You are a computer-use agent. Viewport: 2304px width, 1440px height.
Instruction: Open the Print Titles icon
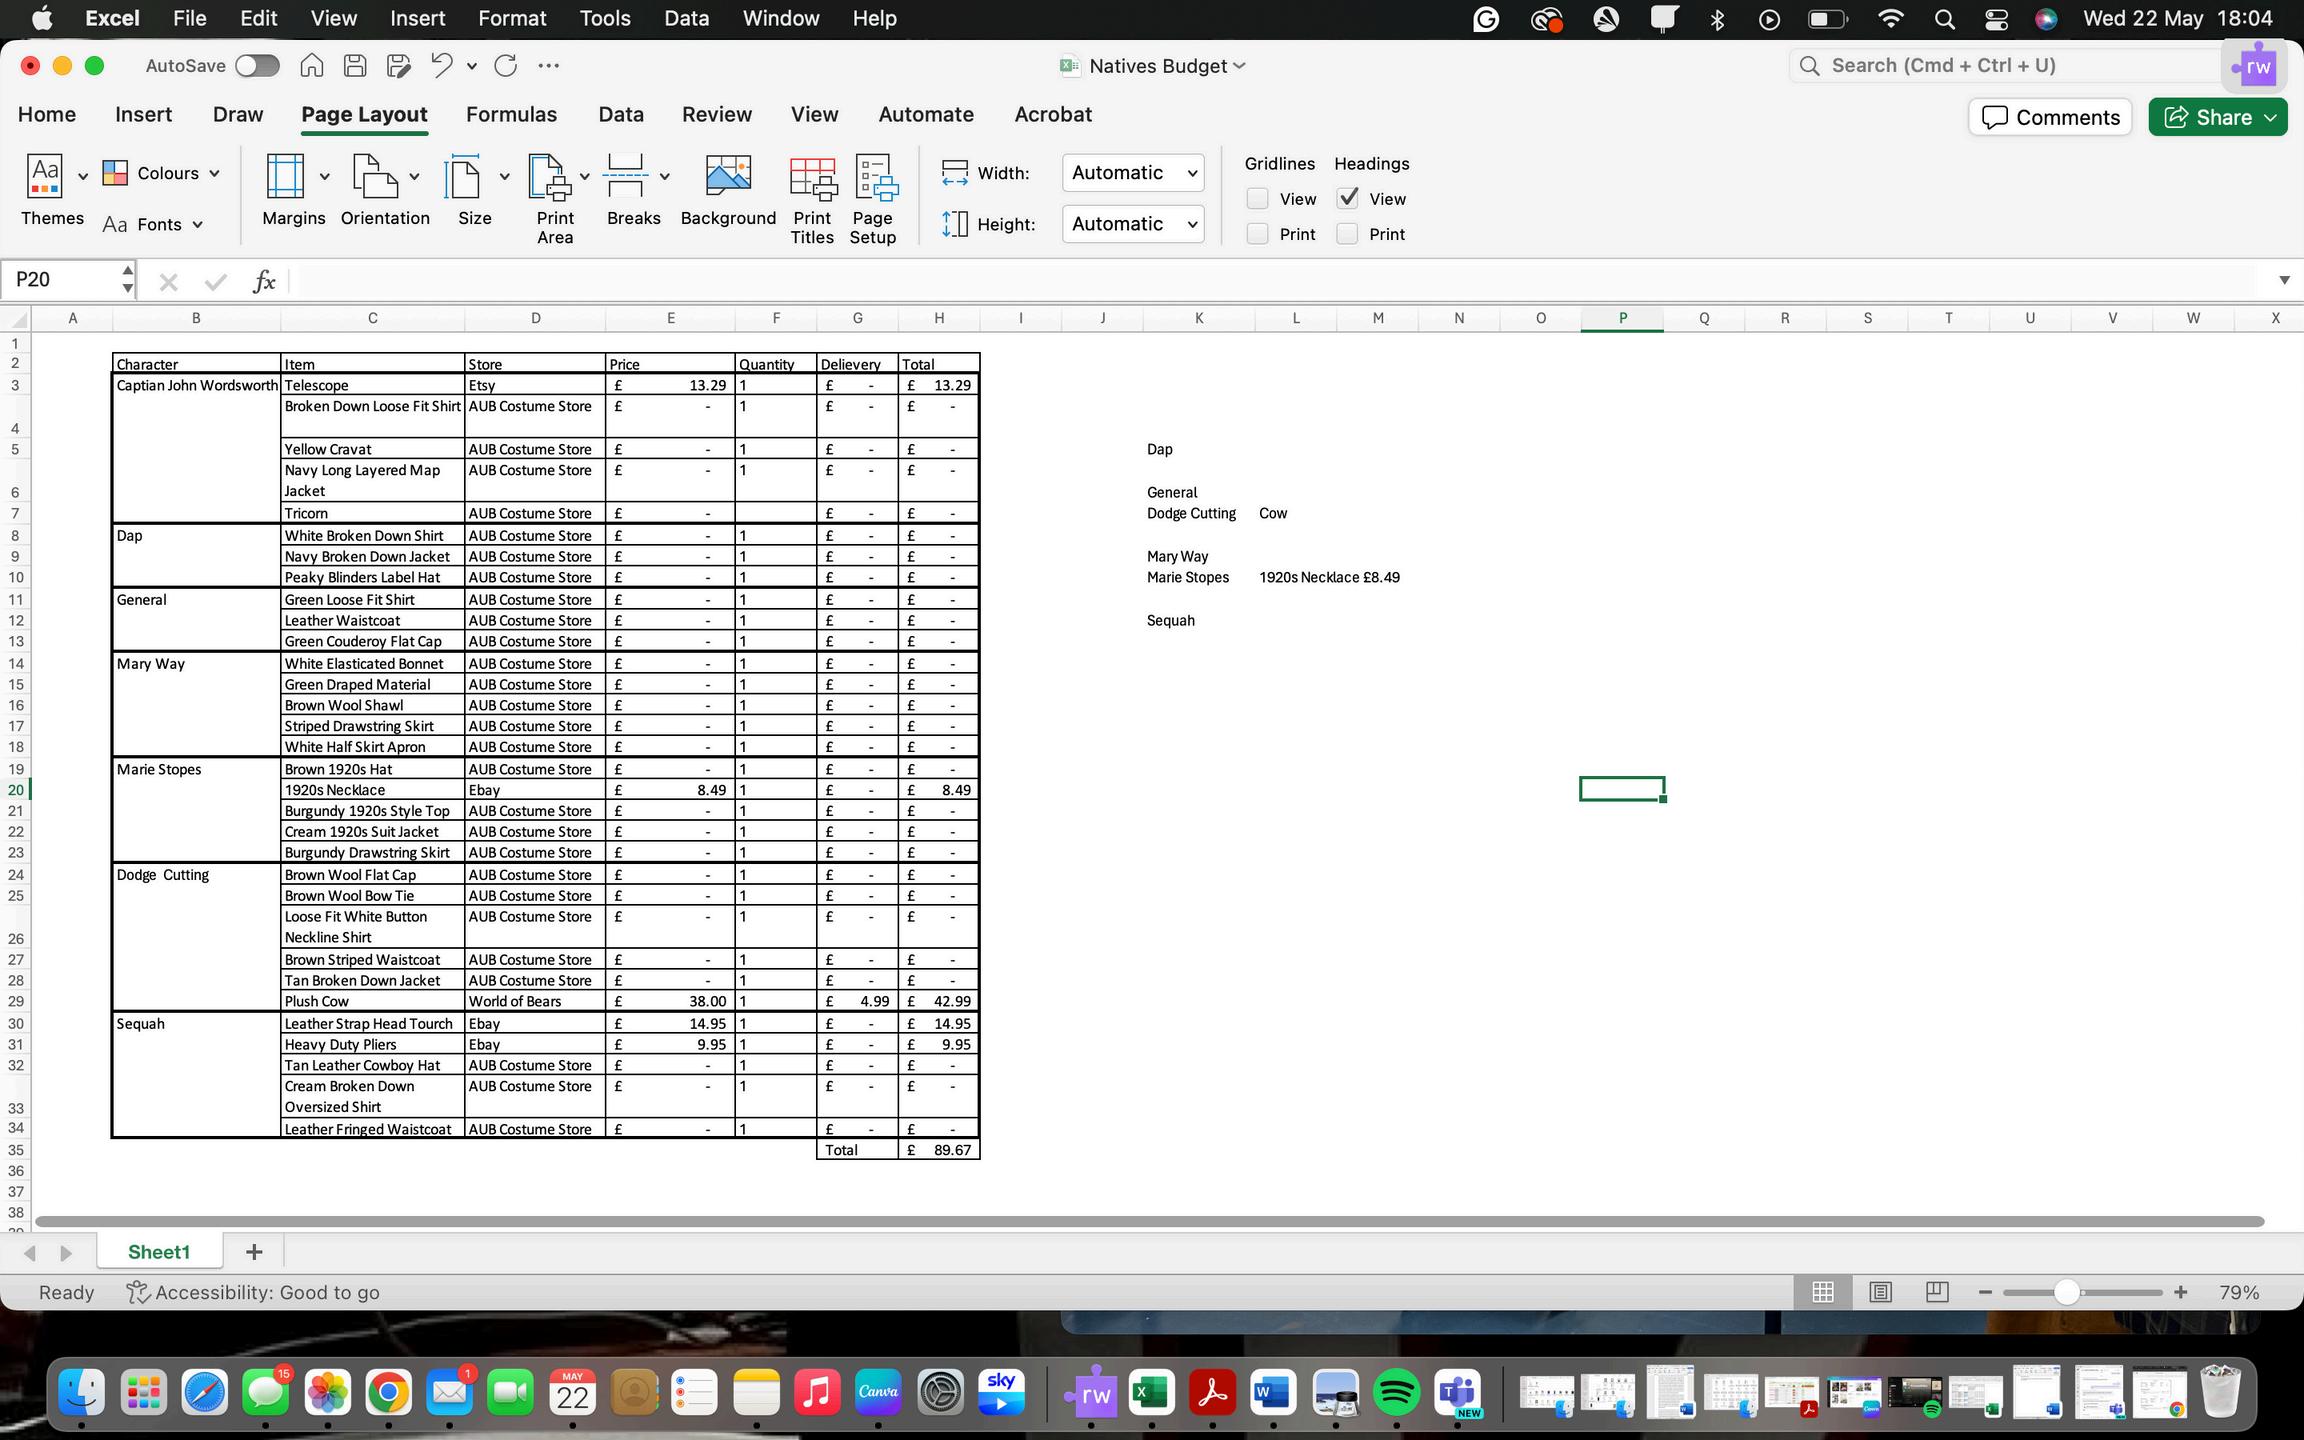(812, 180)
